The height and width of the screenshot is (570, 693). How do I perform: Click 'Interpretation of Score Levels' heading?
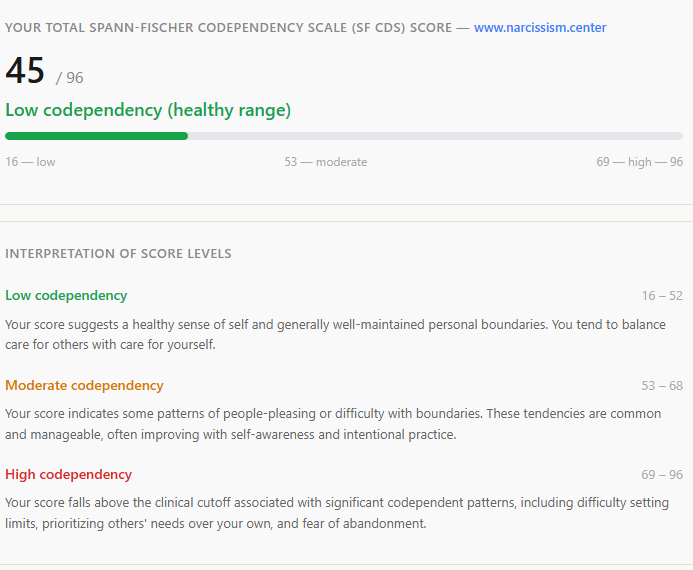click(x=118, y=254)
